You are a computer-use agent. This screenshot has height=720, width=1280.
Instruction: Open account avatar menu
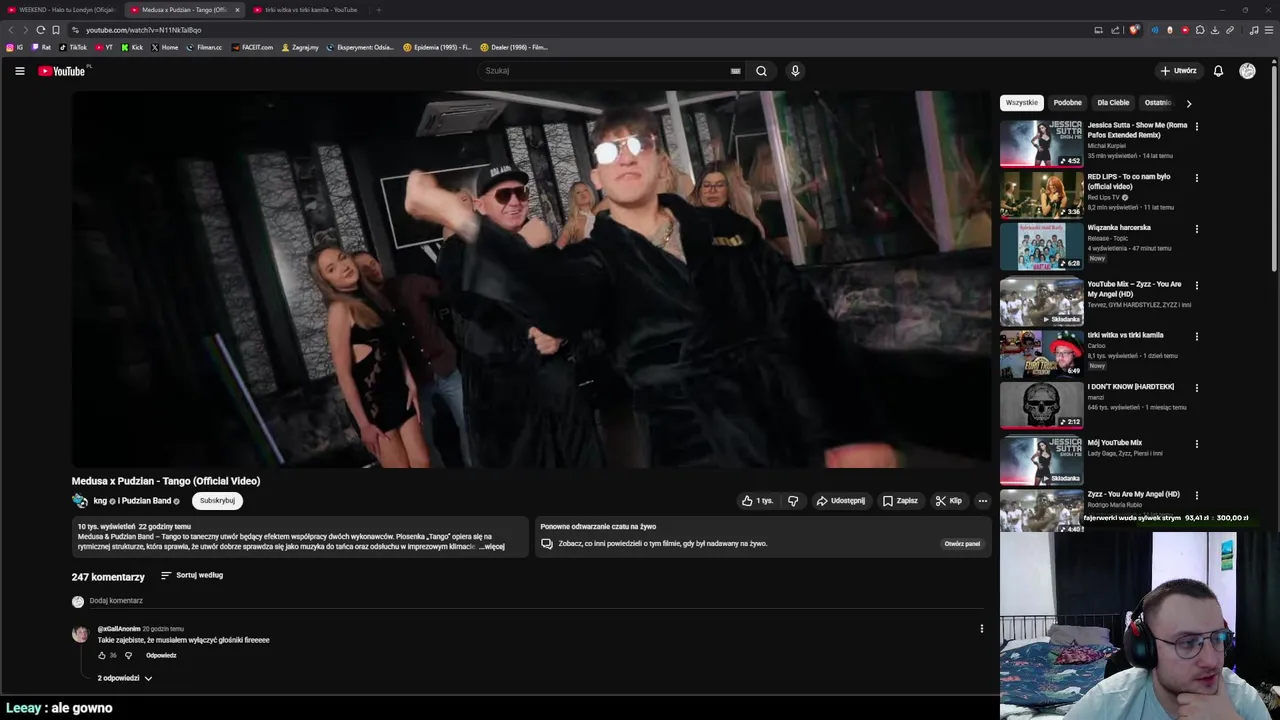pyautogui.click(x=1247, y=71)
